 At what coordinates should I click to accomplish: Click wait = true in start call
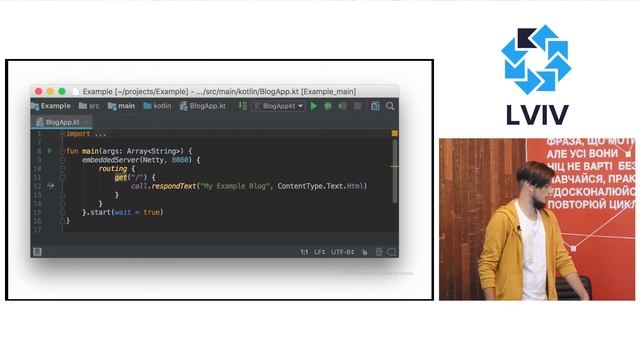pos(137,212)
